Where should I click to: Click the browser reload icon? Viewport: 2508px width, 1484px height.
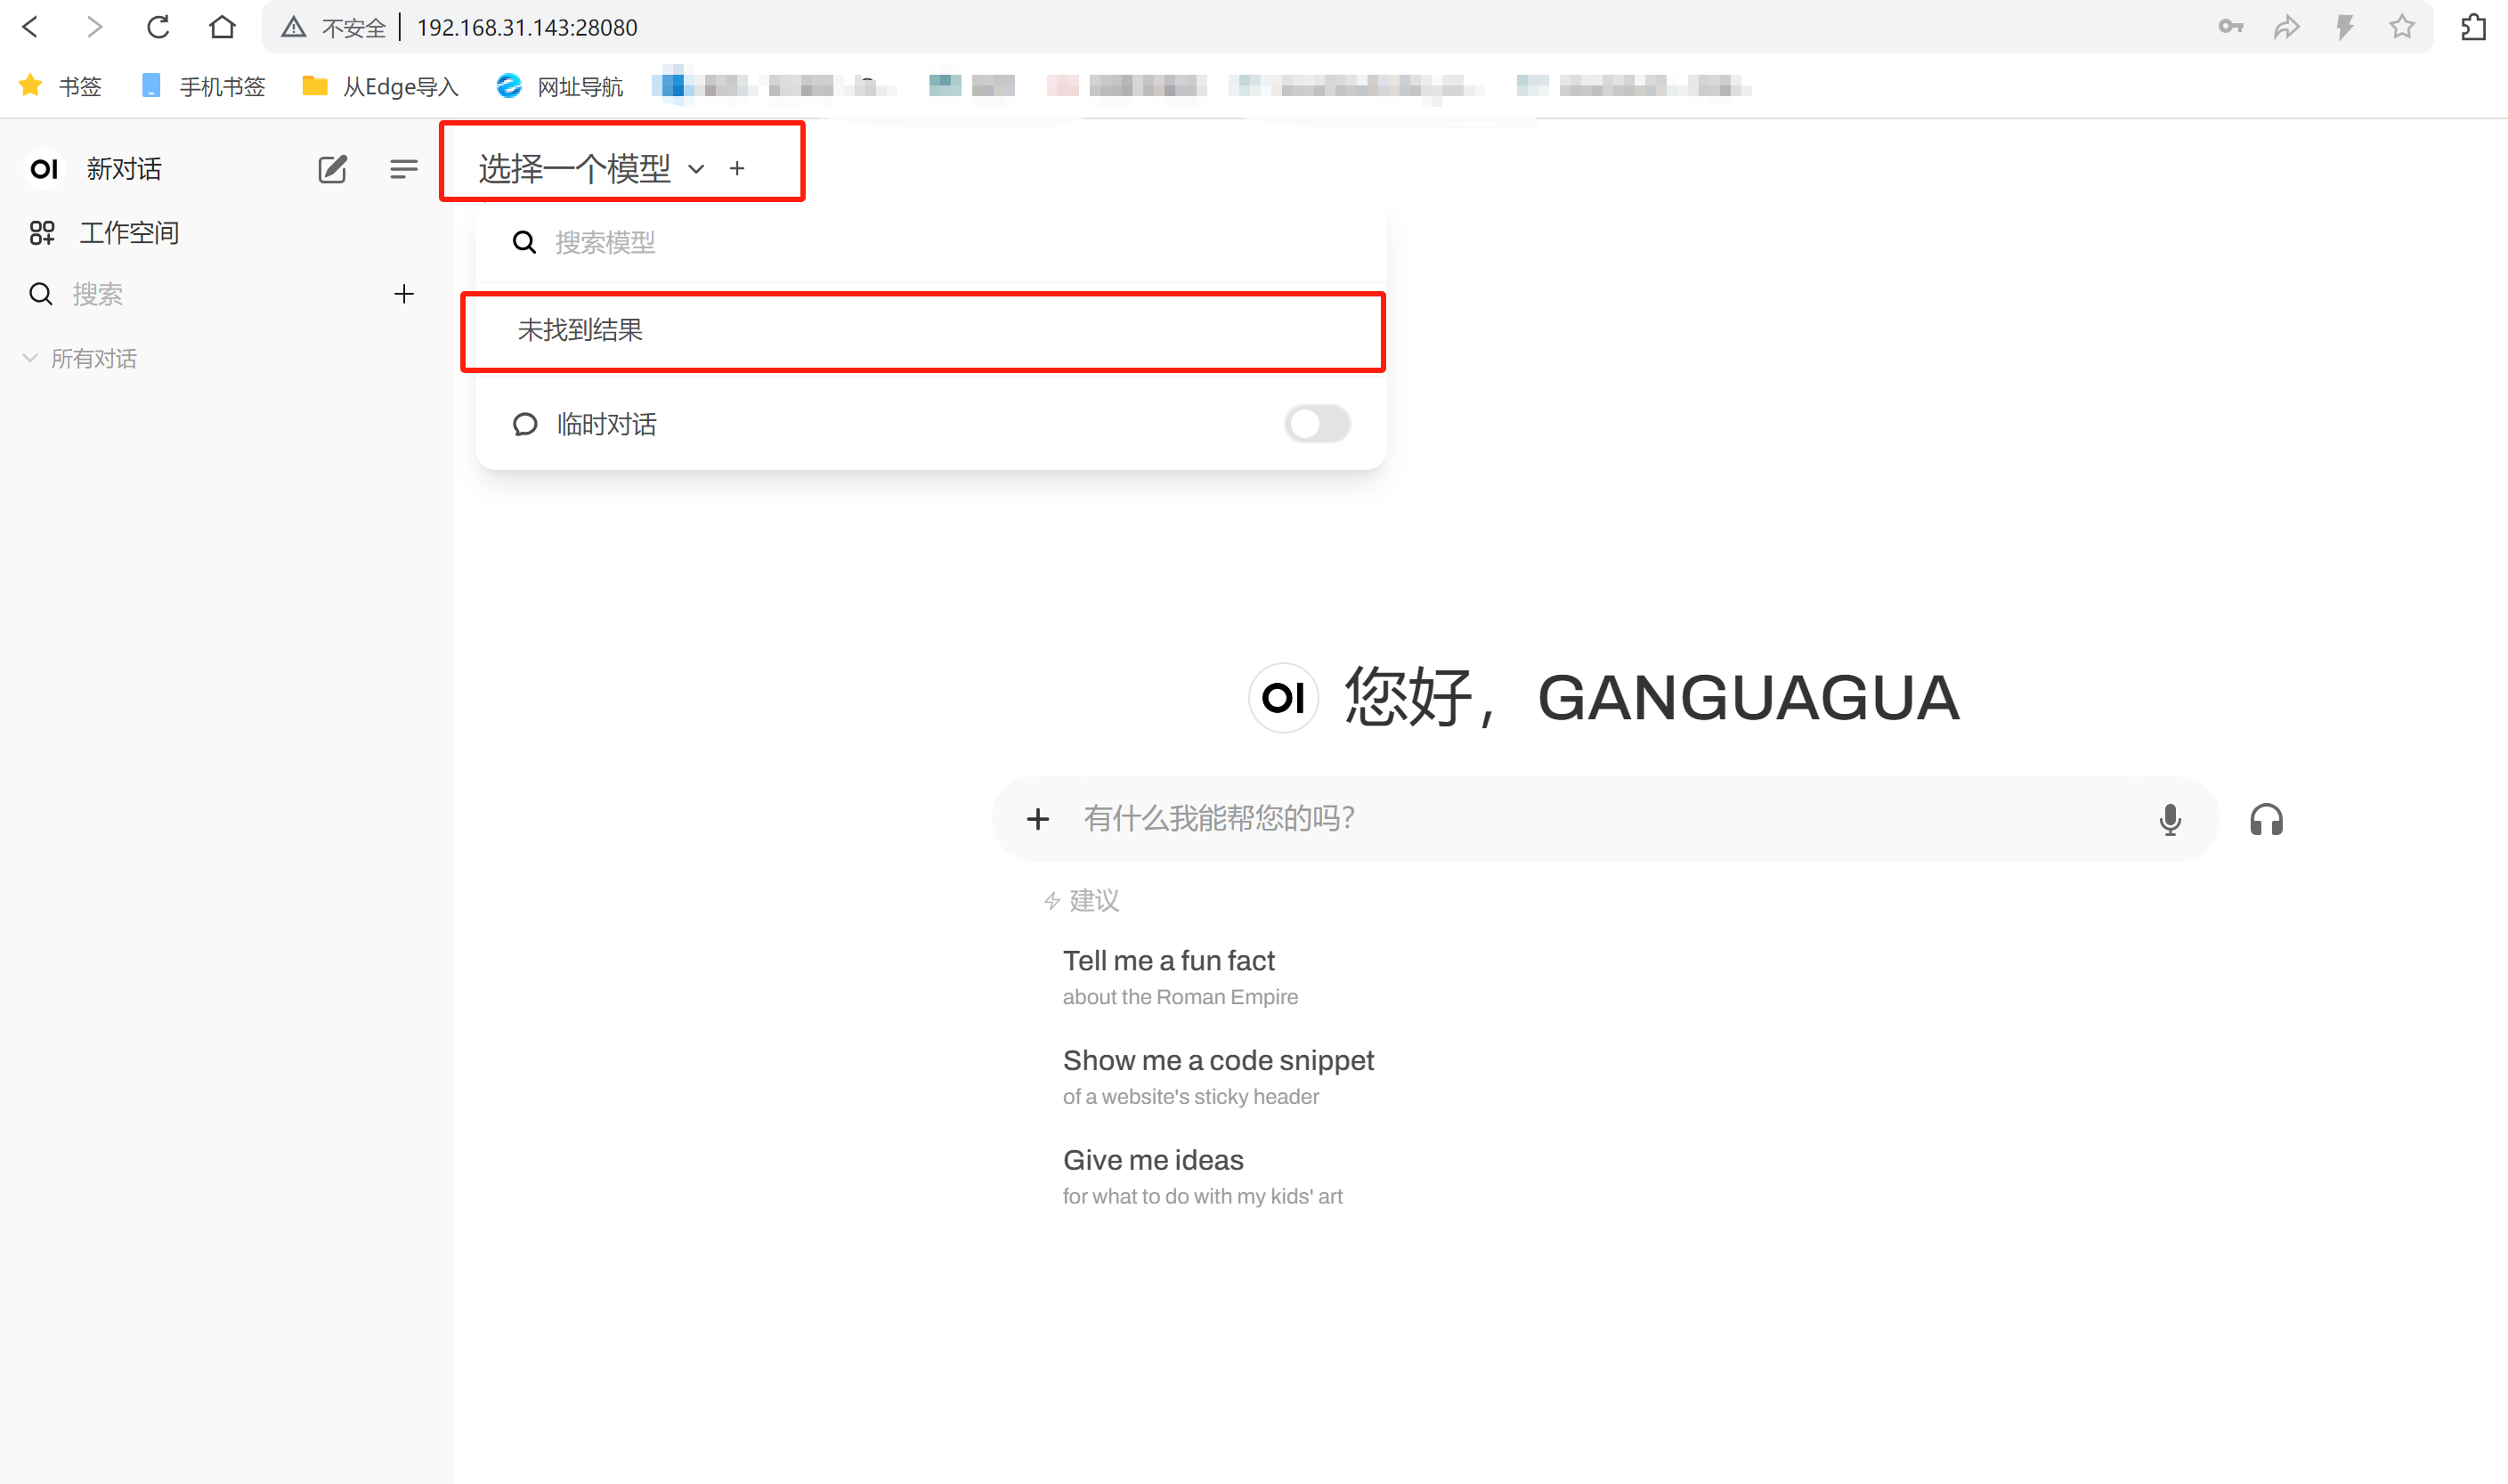click(158, 27)
